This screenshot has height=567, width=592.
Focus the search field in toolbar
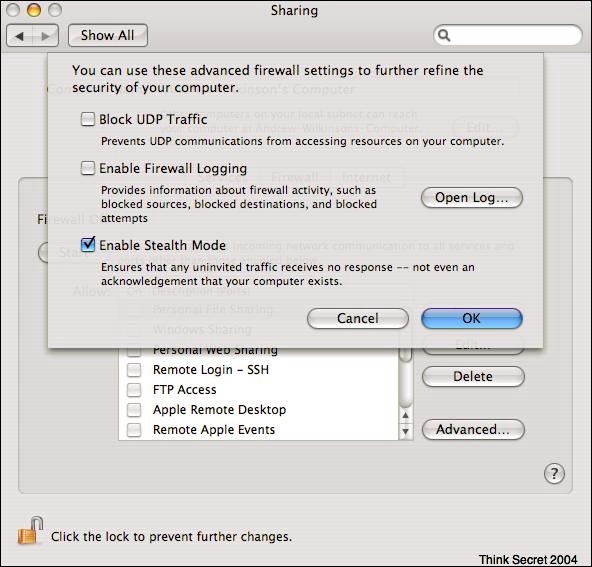[x=508, y=35]
